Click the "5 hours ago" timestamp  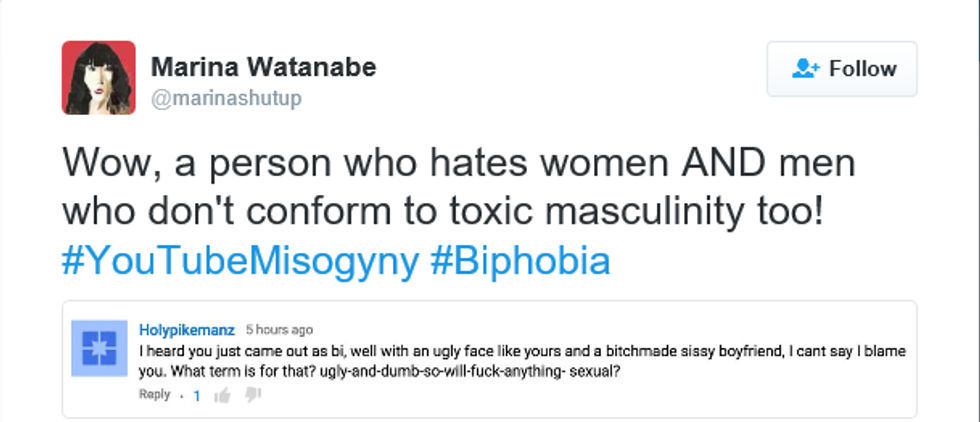[279, 330]
